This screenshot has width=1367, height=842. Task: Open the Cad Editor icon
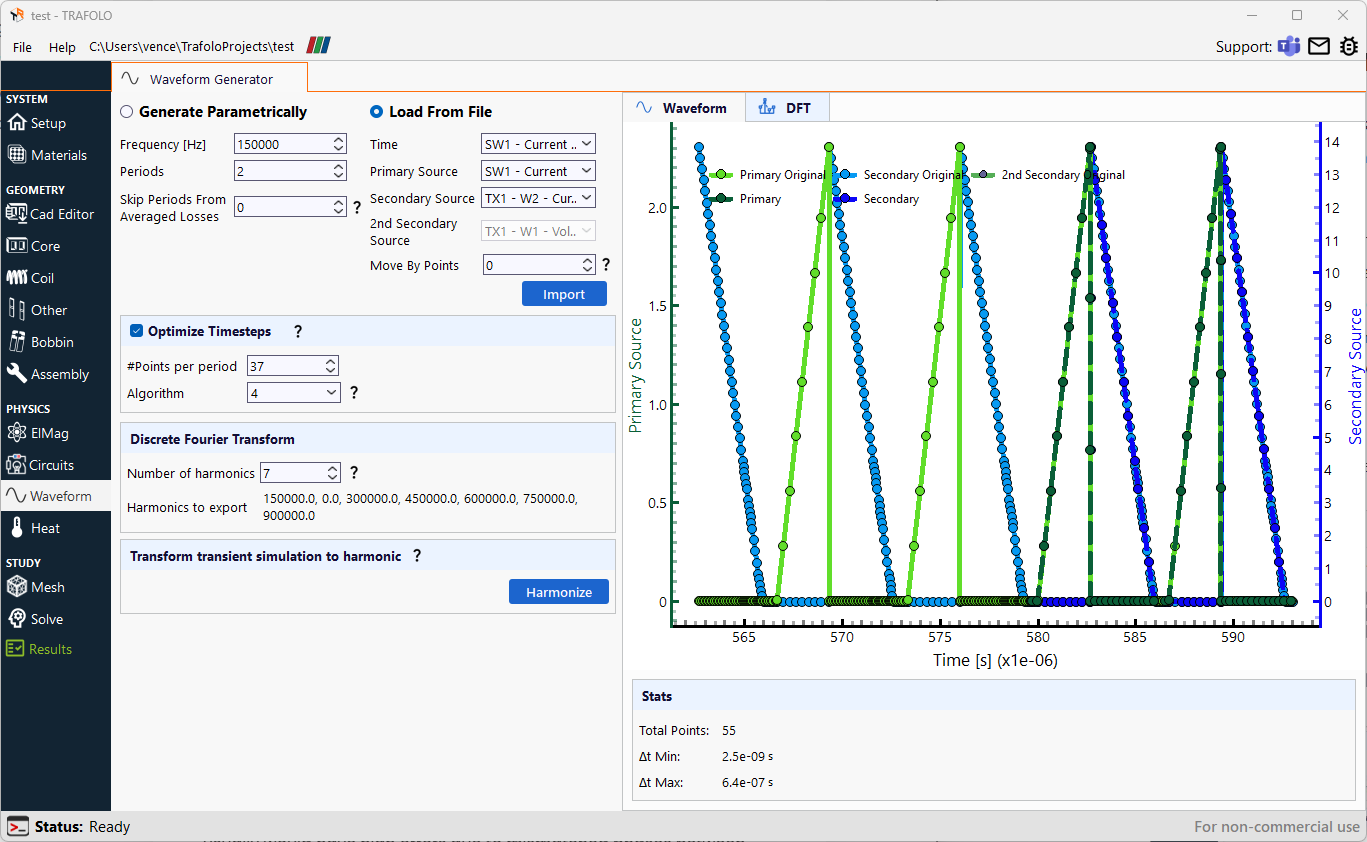pyautogui.click(x=16, y=214)
